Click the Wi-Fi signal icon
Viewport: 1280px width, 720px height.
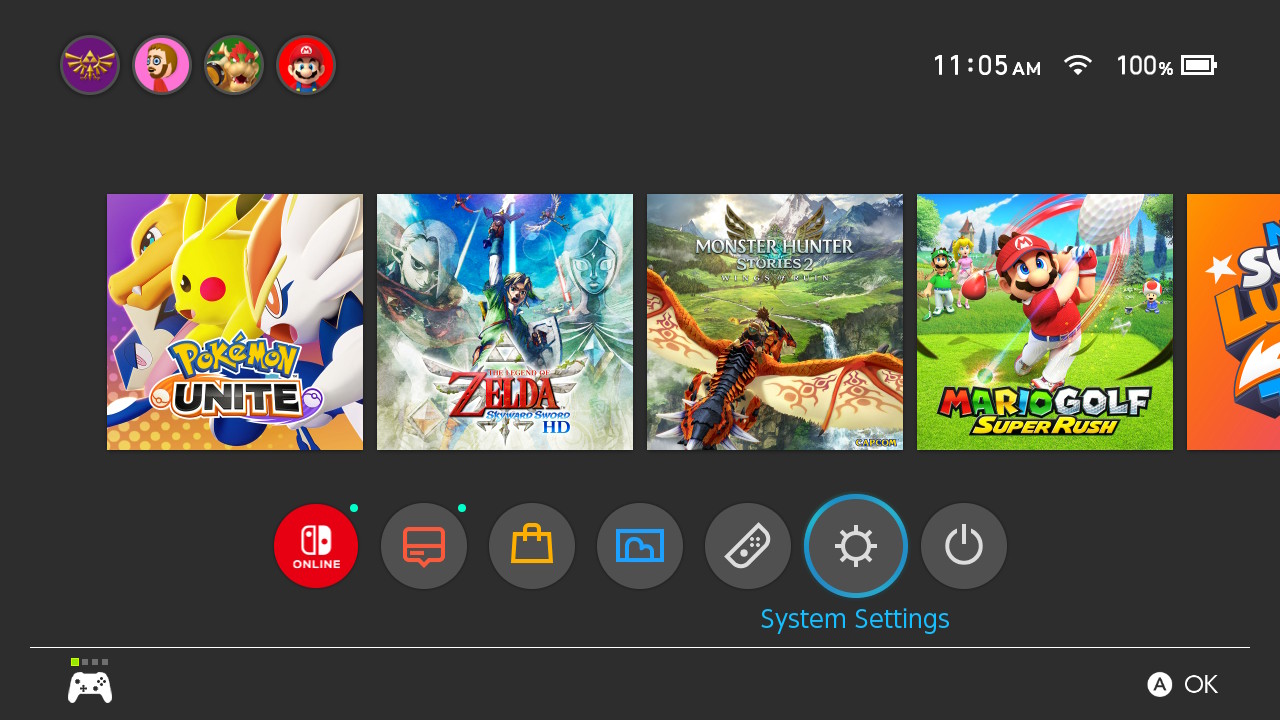click(1078, 66)
